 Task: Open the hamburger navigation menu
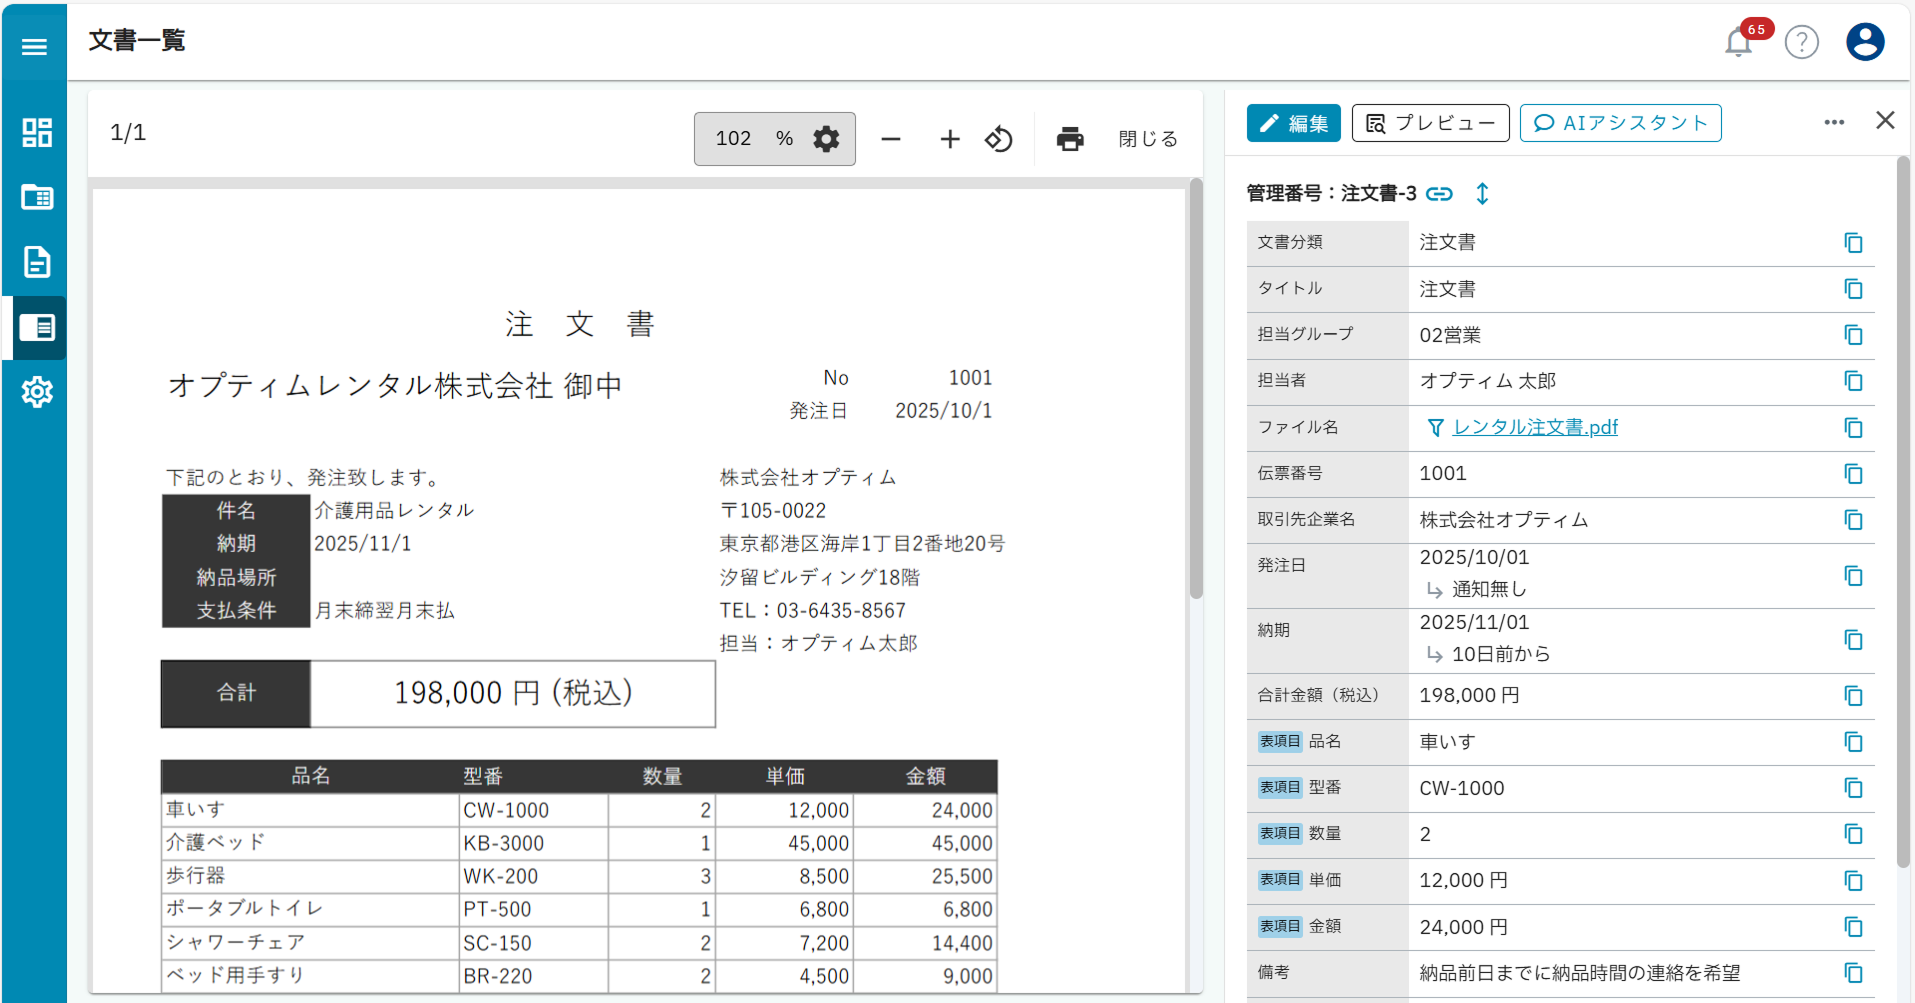[33, 46]
